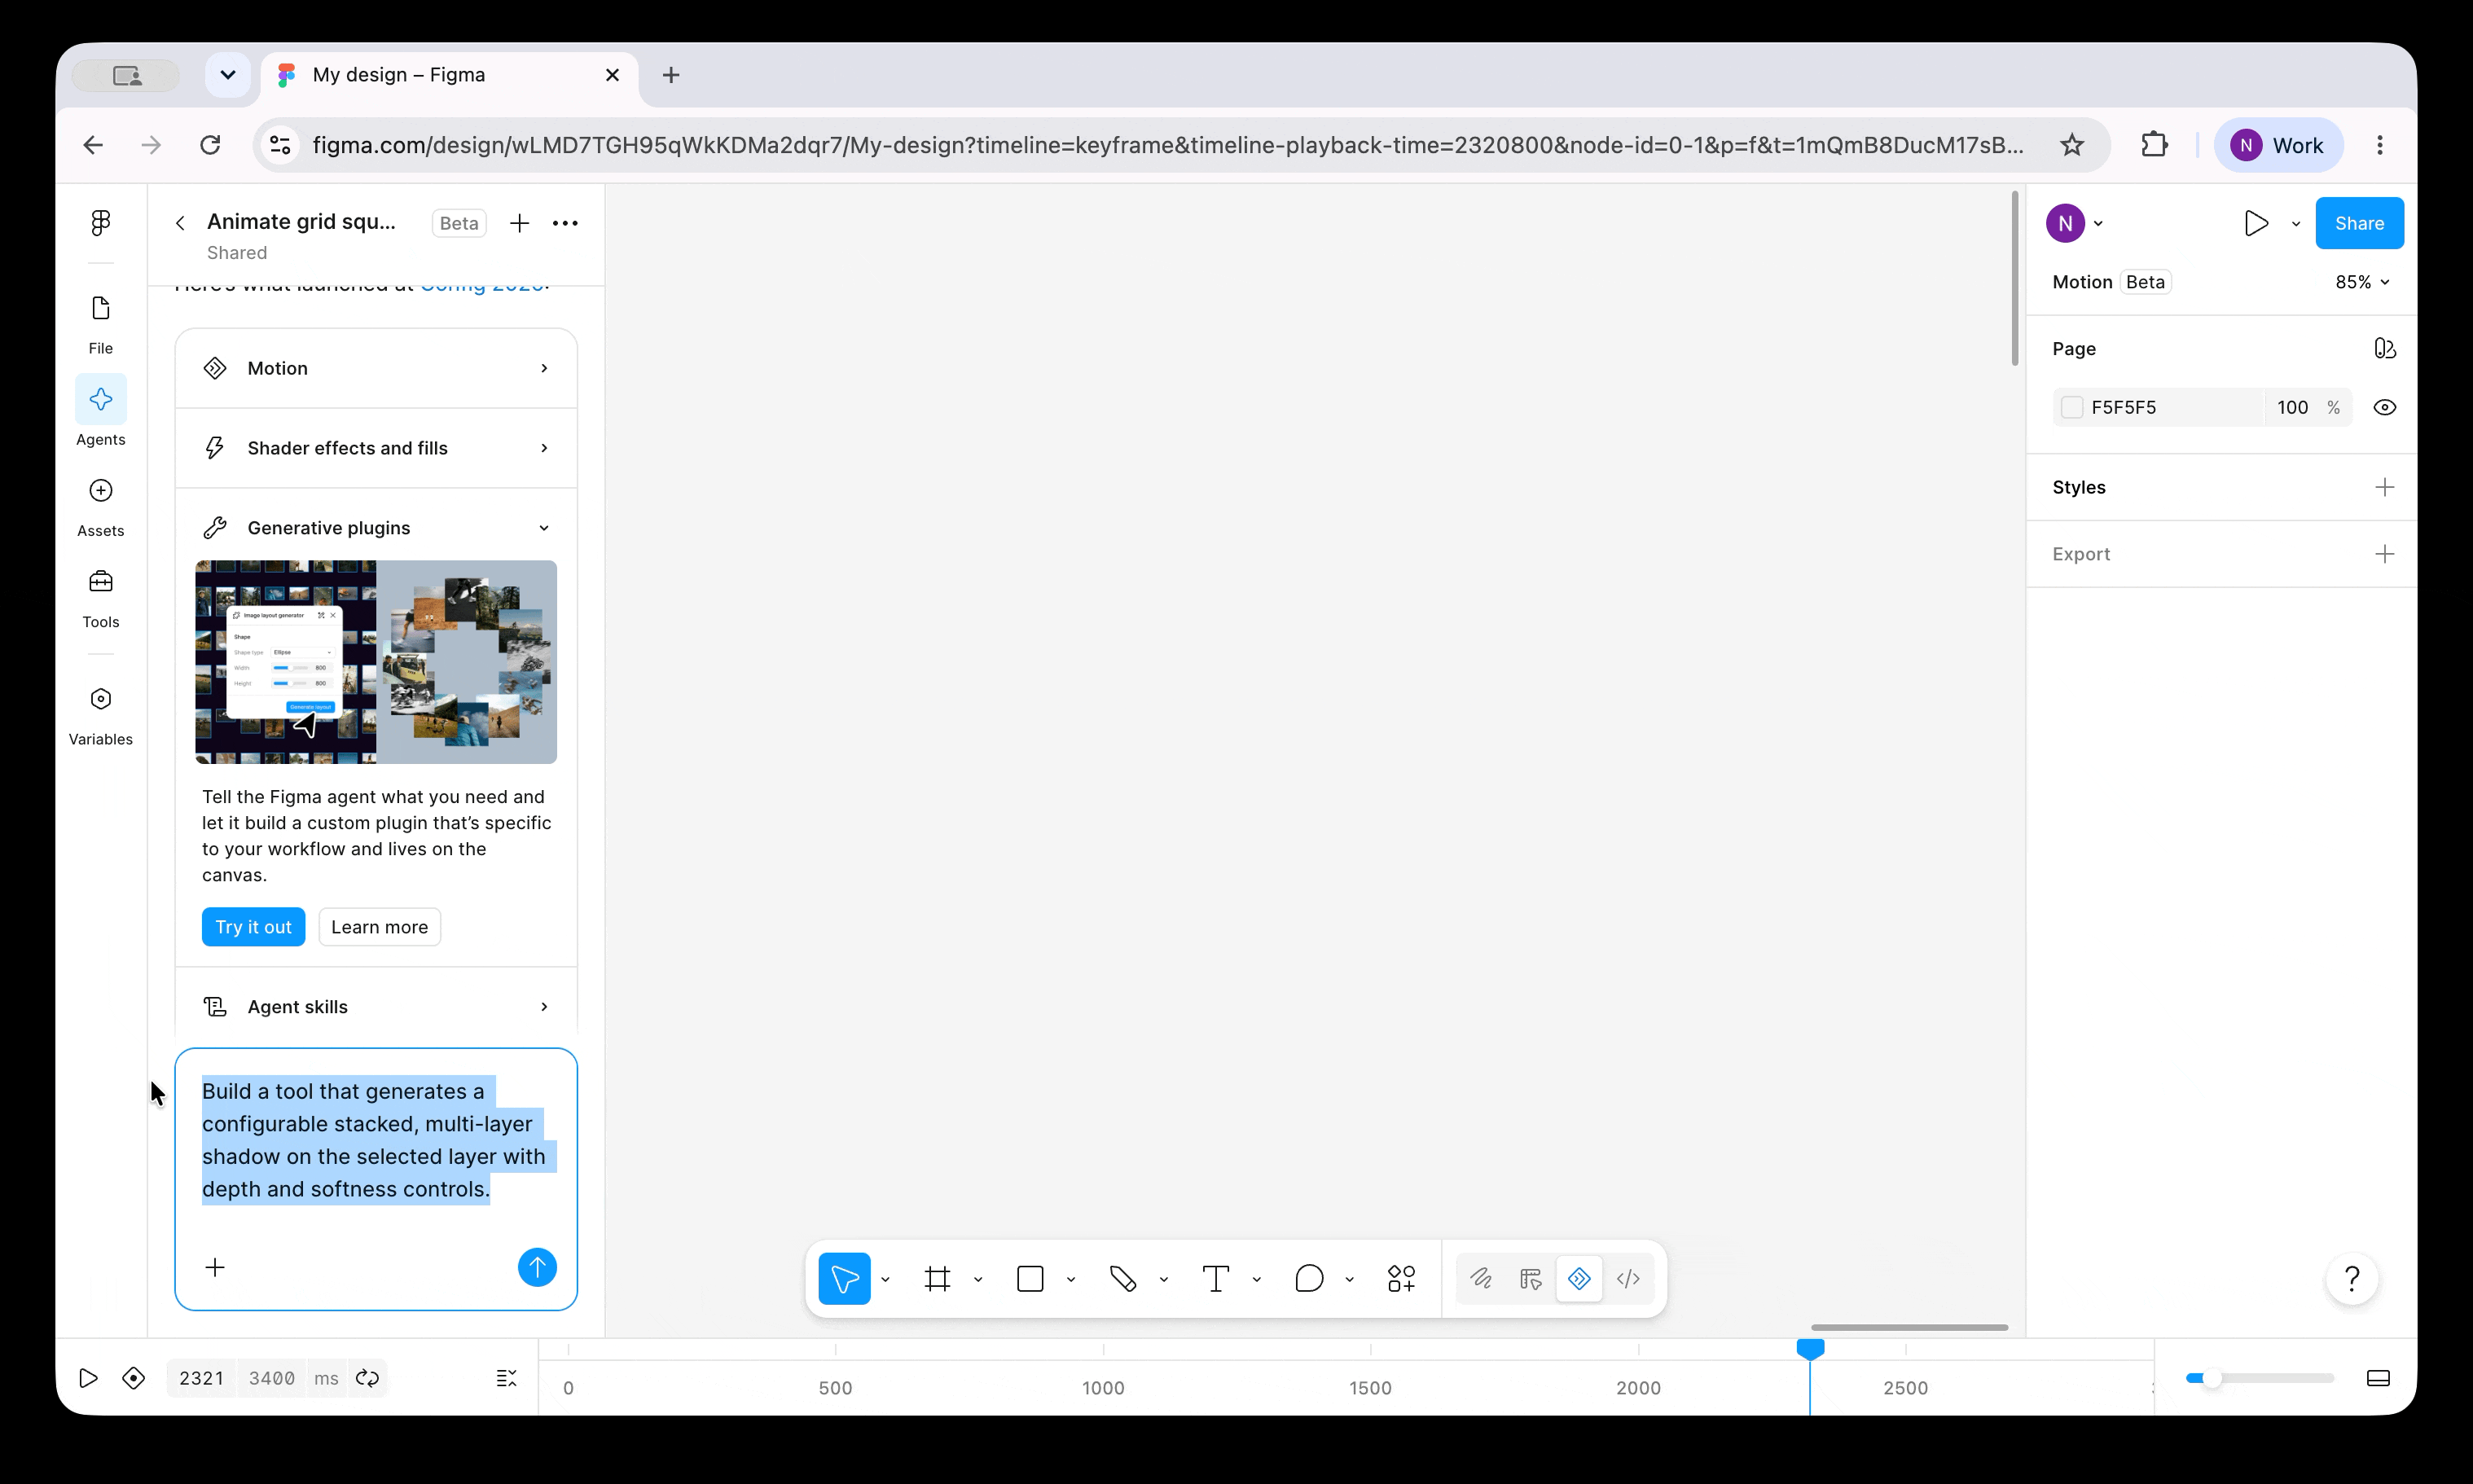Start a new agent chat with plus
2473x1484 pixels.
[x=519, y=223]
